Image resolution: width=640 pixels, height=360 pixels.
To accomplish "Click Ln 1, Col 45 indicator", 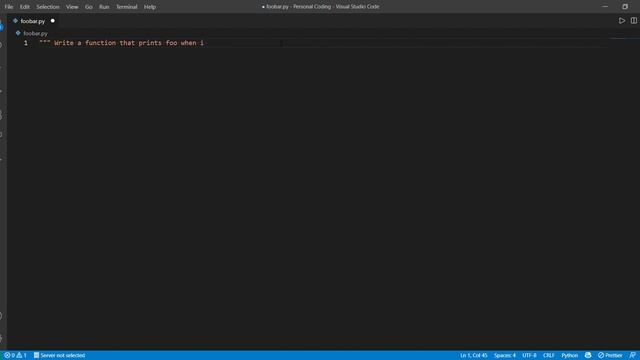I will 473,355.
